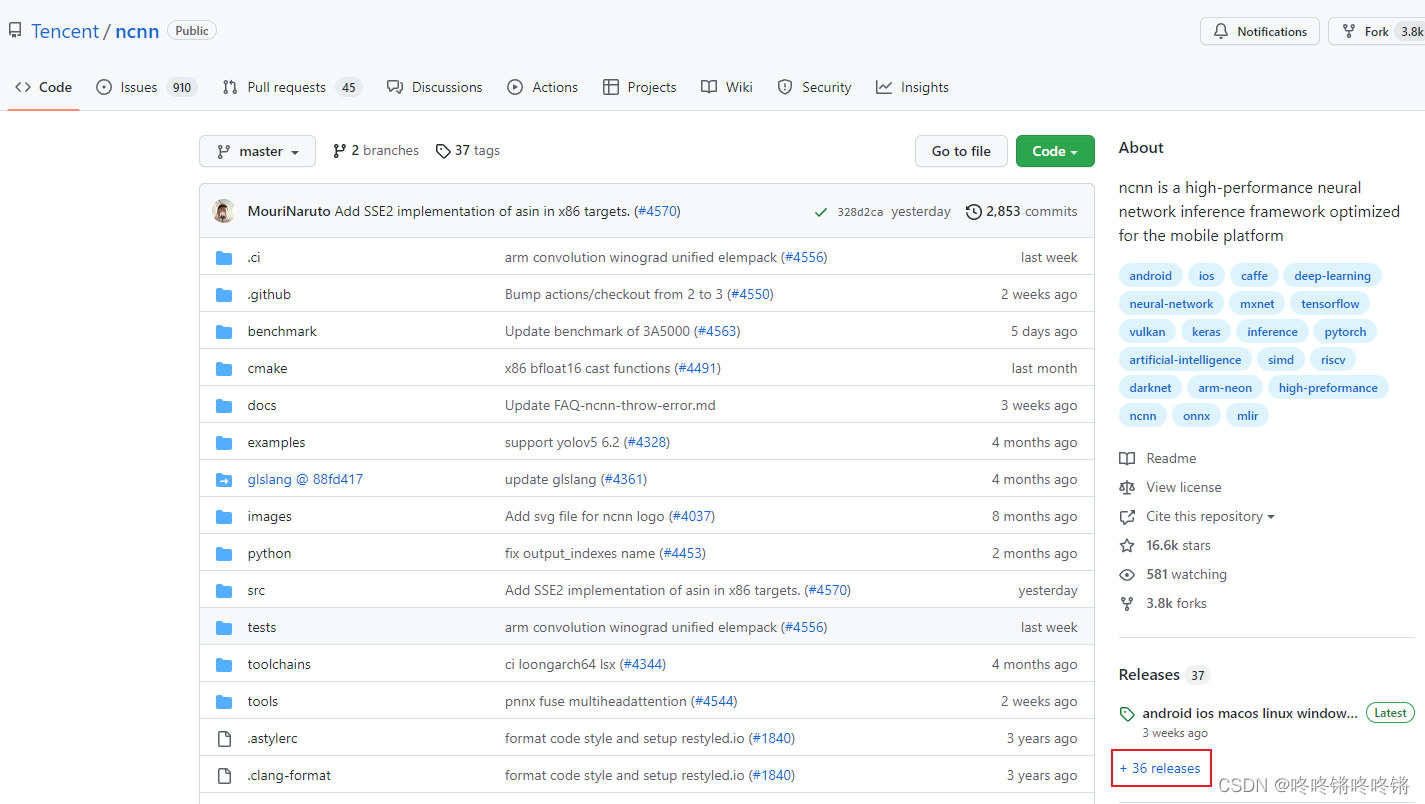Select the onnx topic tag

(x=1196, y=416)
